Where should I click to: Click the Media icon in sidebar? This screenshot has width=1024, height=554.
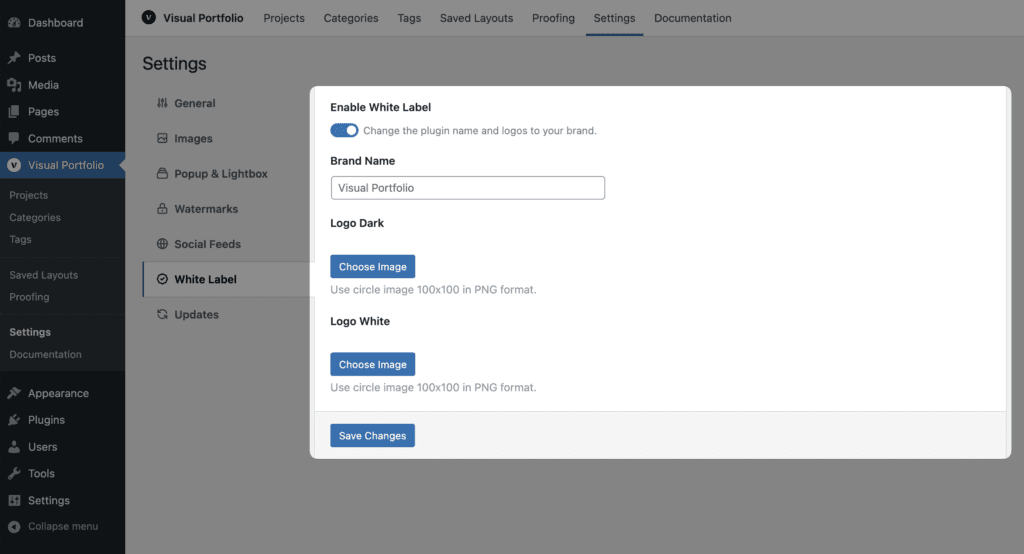[14, 85]
